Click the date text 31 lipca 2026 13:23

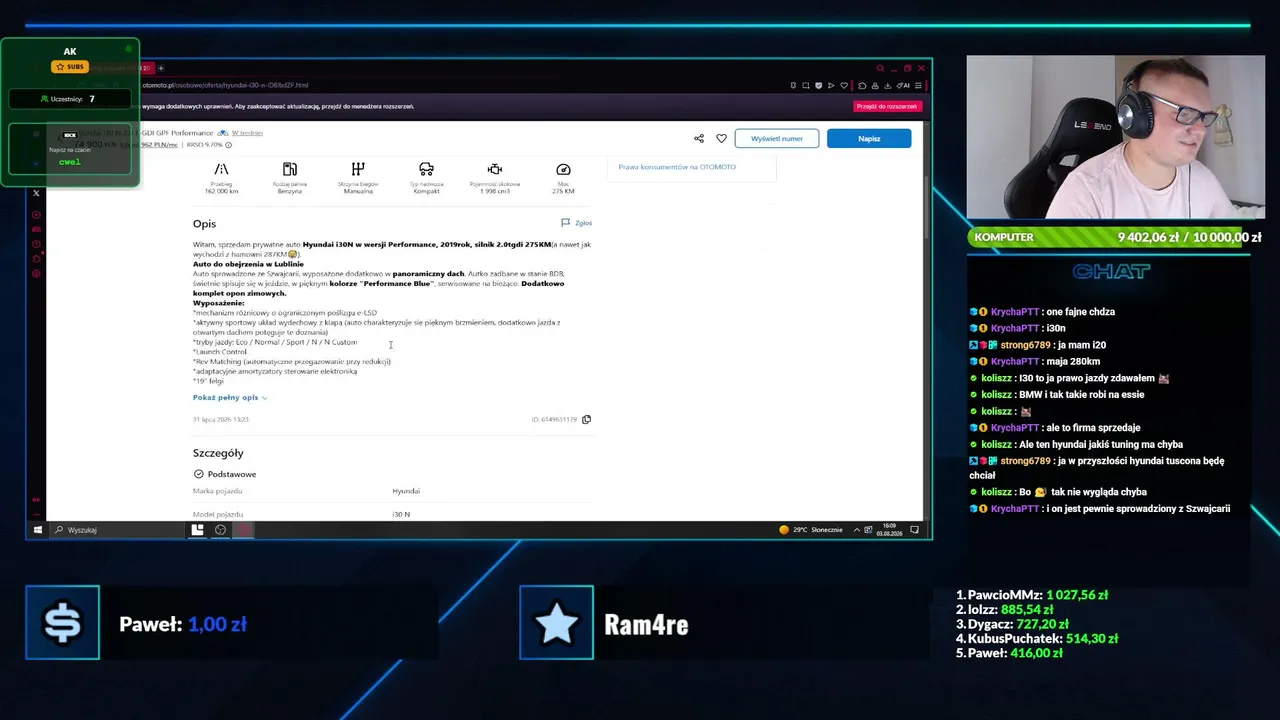(x=220, y=420)
